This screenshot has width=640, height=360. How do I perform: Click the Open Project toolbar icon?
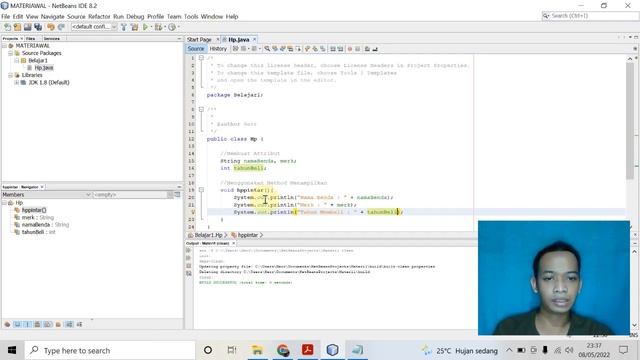(27, 27)
